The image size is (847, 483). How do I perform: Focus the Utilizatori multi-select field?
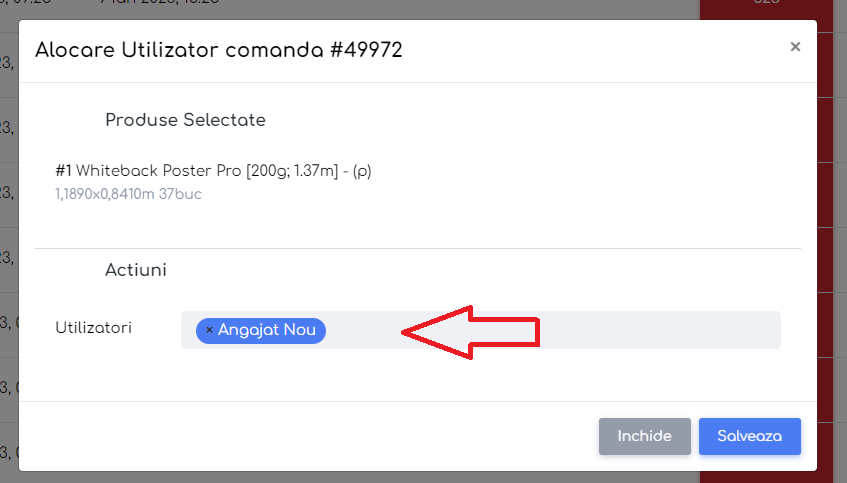[x=481, y=330]
